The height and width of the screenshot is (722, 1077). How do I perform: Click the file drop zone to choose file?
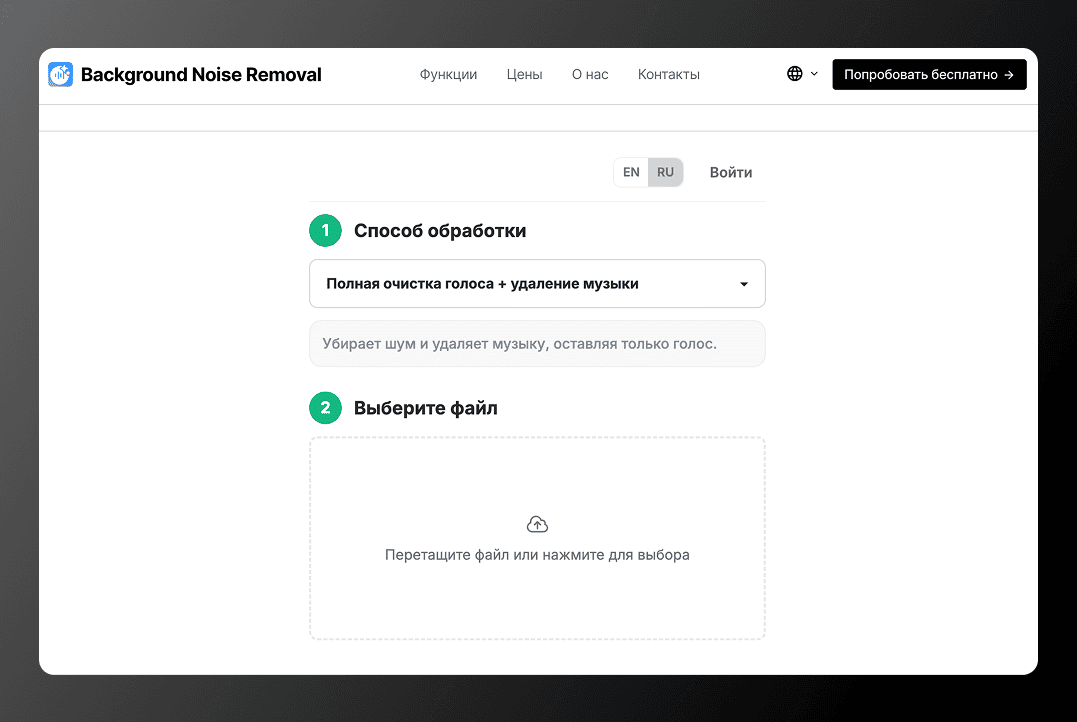537,539
